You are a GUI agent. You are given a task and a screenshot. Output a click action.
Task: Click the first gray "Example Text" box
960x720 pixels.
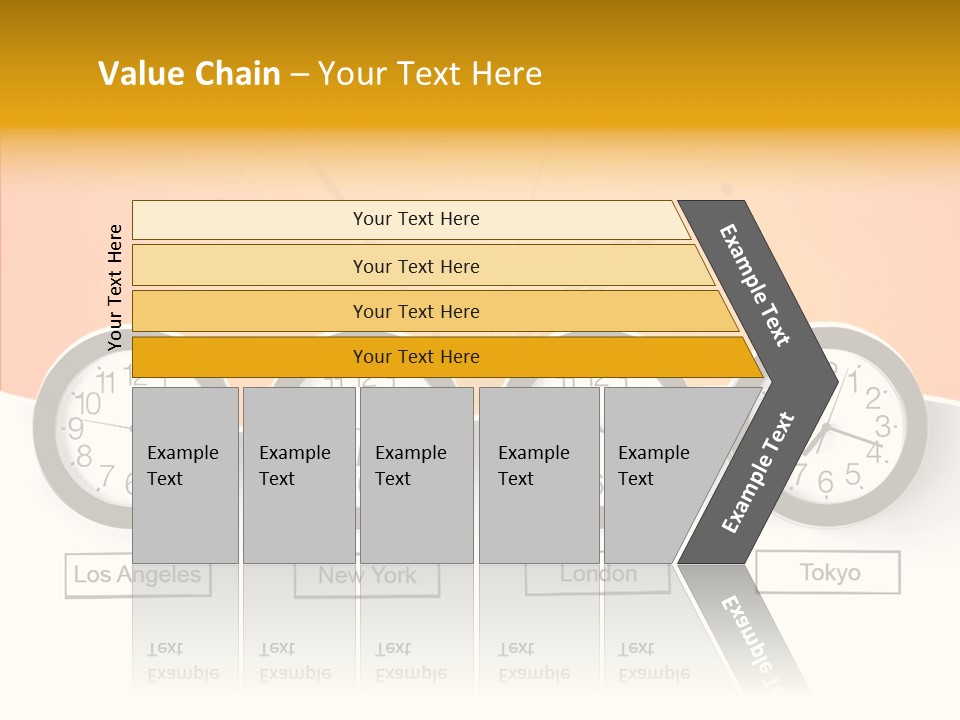click(x=185, y=475)
